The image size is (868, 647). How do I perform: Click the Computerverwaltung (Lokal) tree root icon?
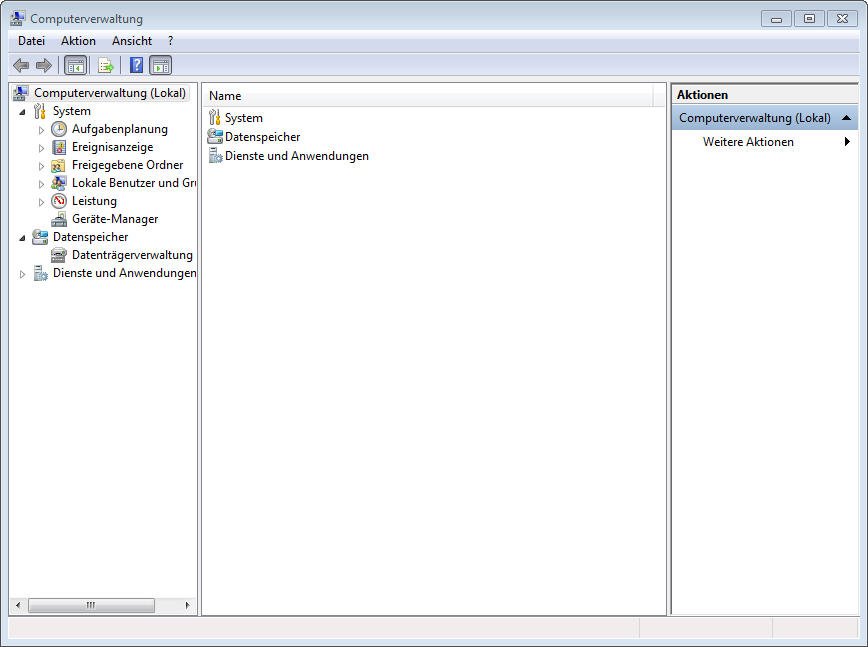coord(20,93)
